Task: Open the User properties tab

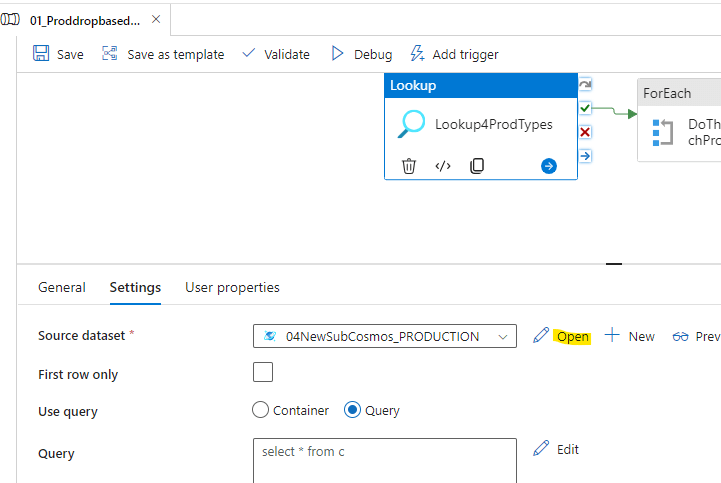Action: tap(232, 287)
